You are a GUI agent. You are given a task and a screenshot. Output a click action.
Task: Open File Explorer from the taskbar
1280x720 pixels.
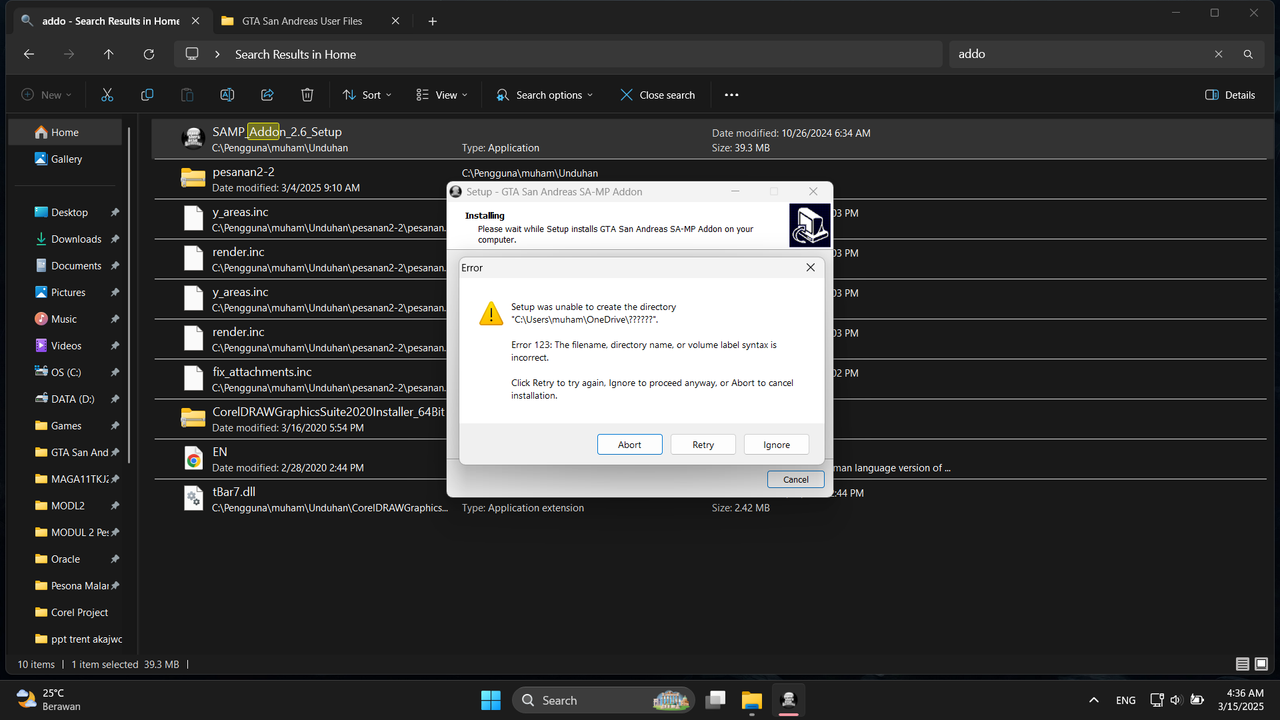click(752, 700)
